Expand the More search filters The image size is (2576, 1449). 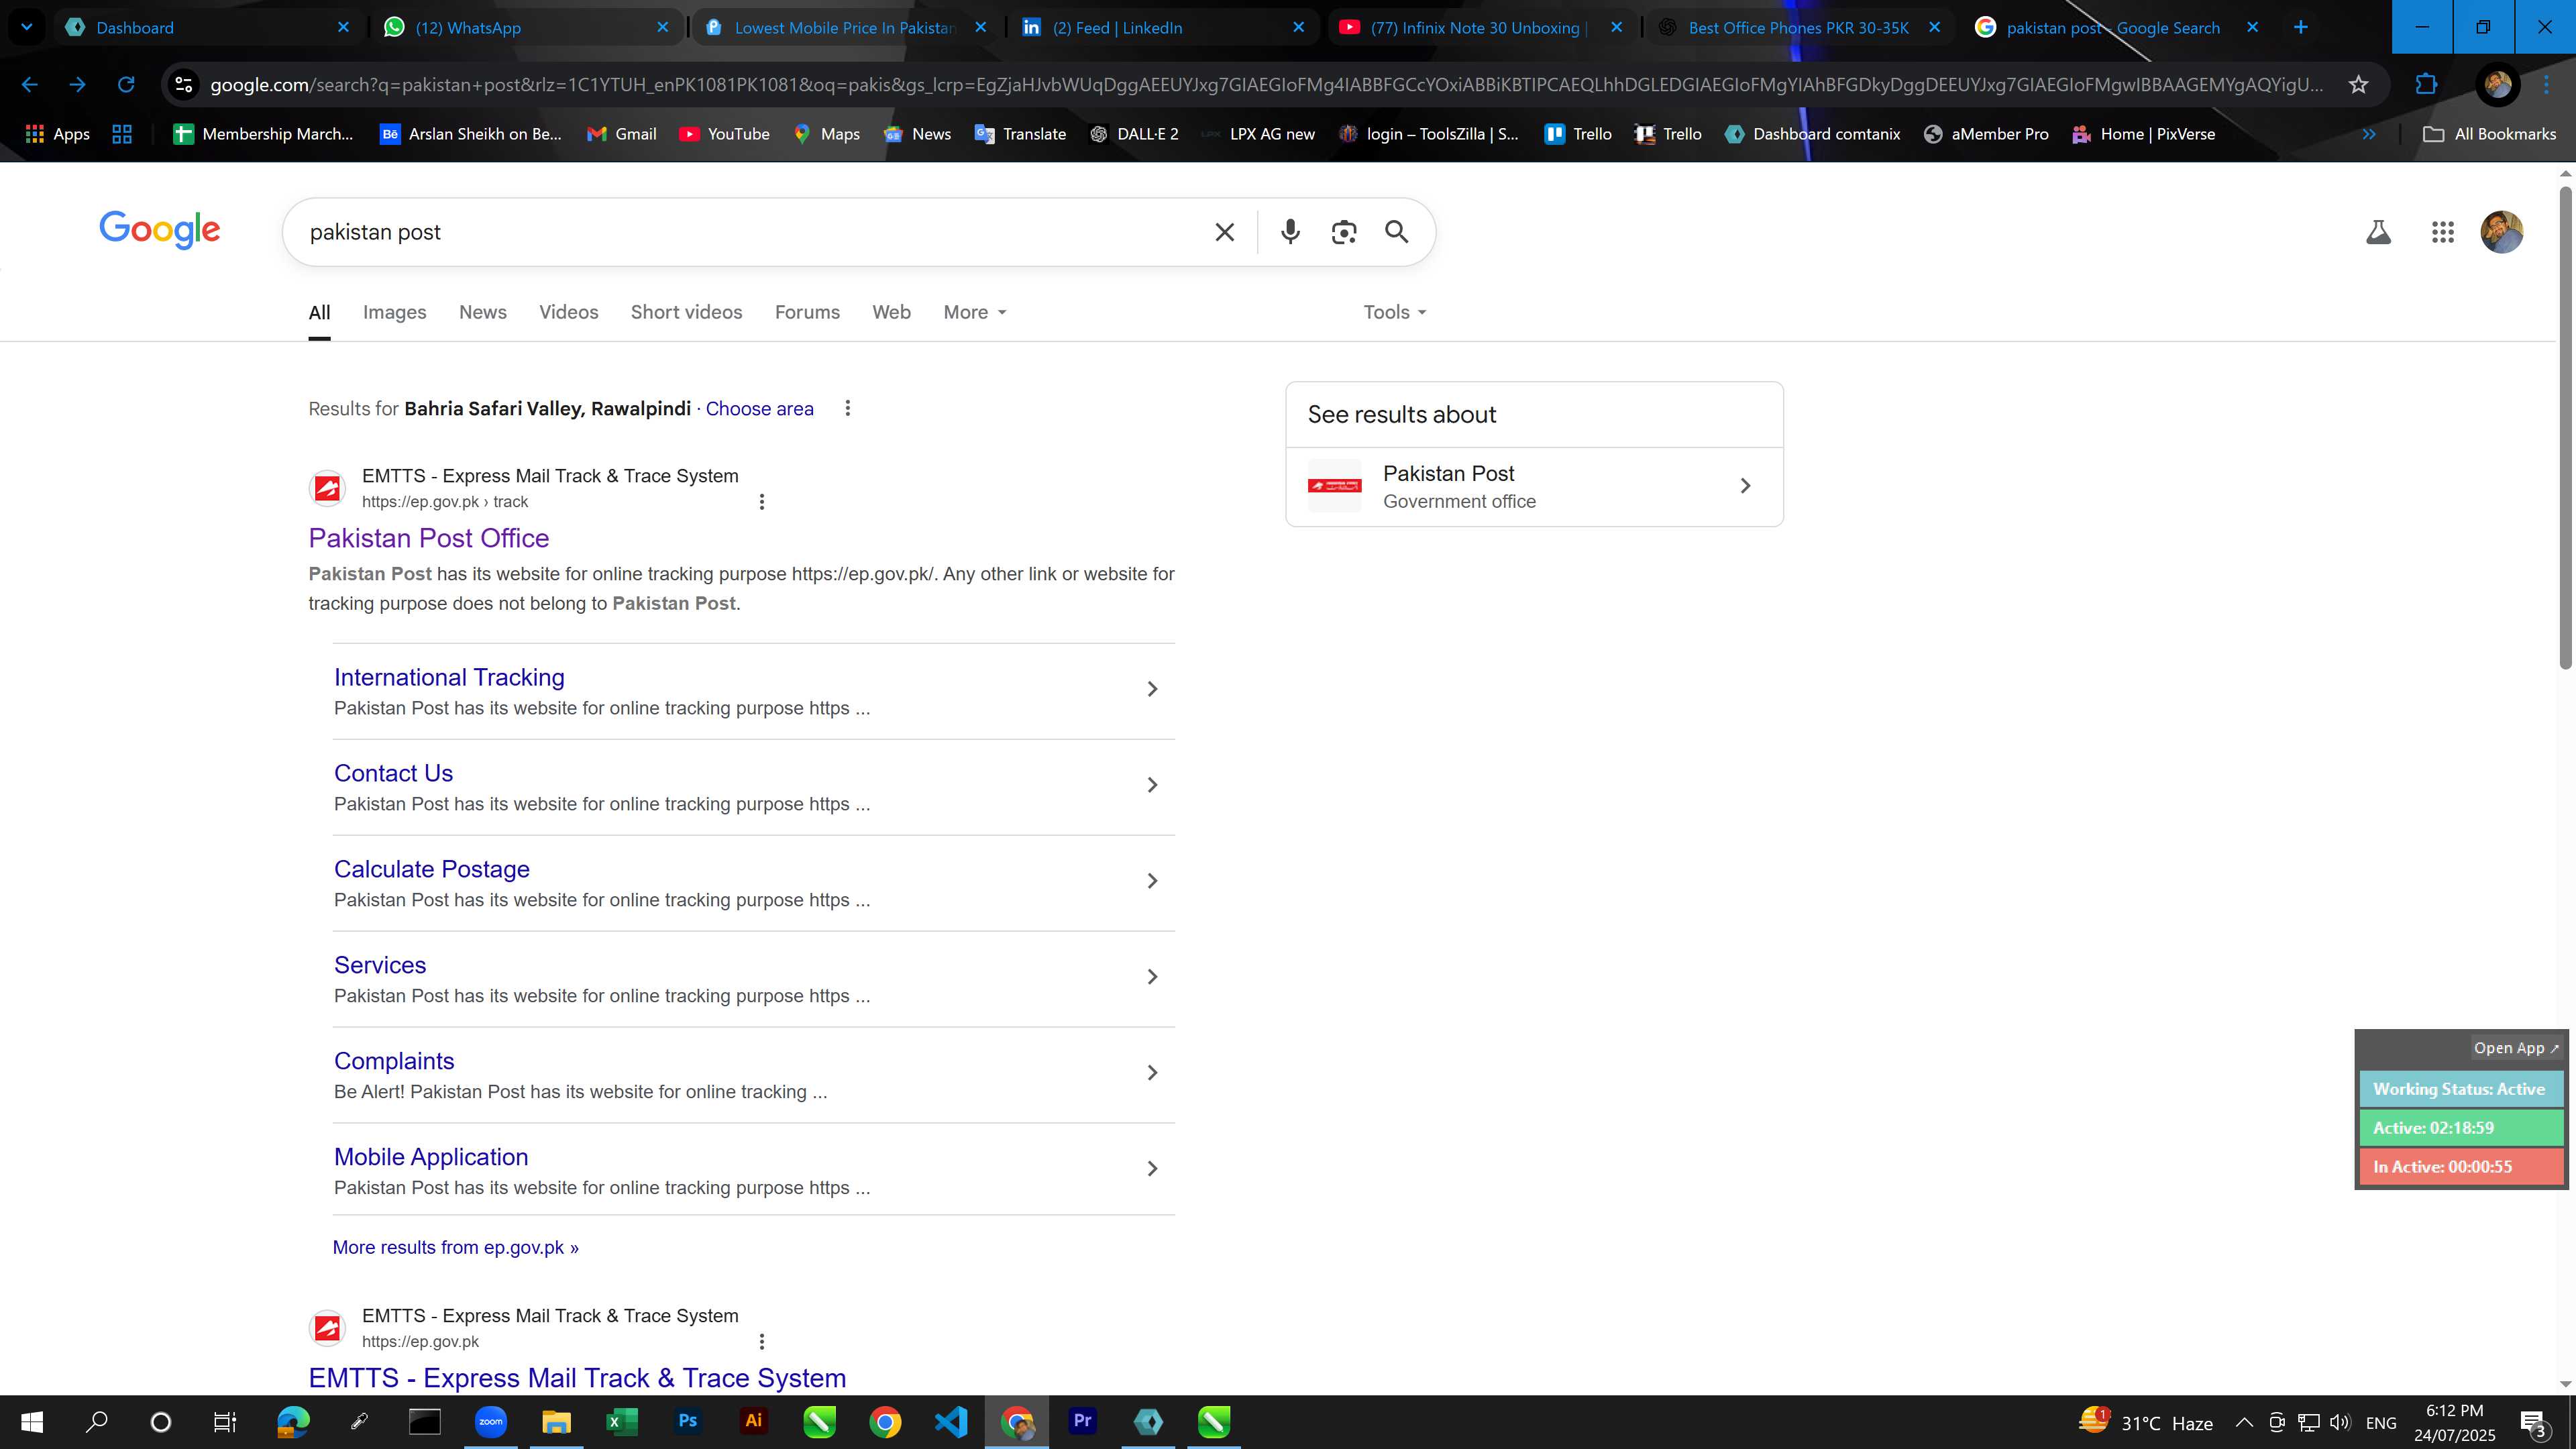[x=975, y=312]
